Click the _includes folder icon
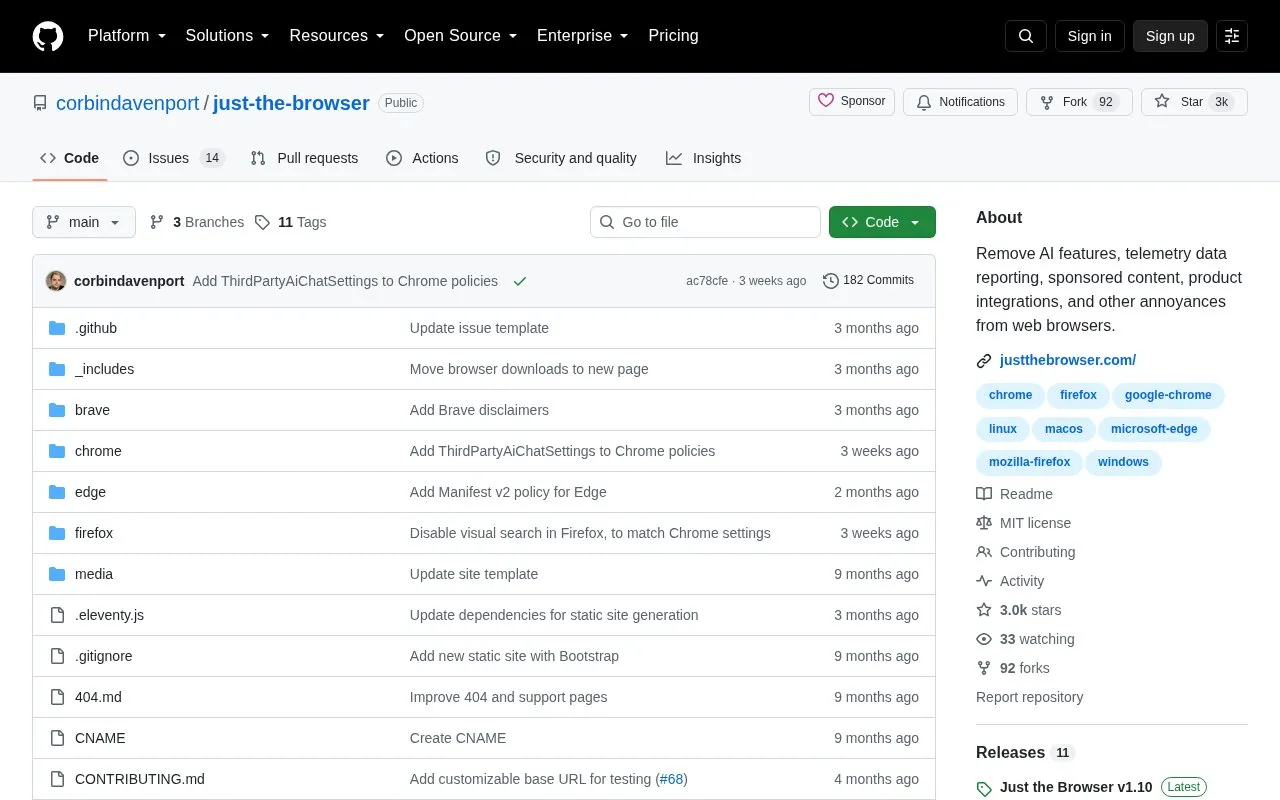This screenshot has width=1280, height=800. (x=57, y=369)
